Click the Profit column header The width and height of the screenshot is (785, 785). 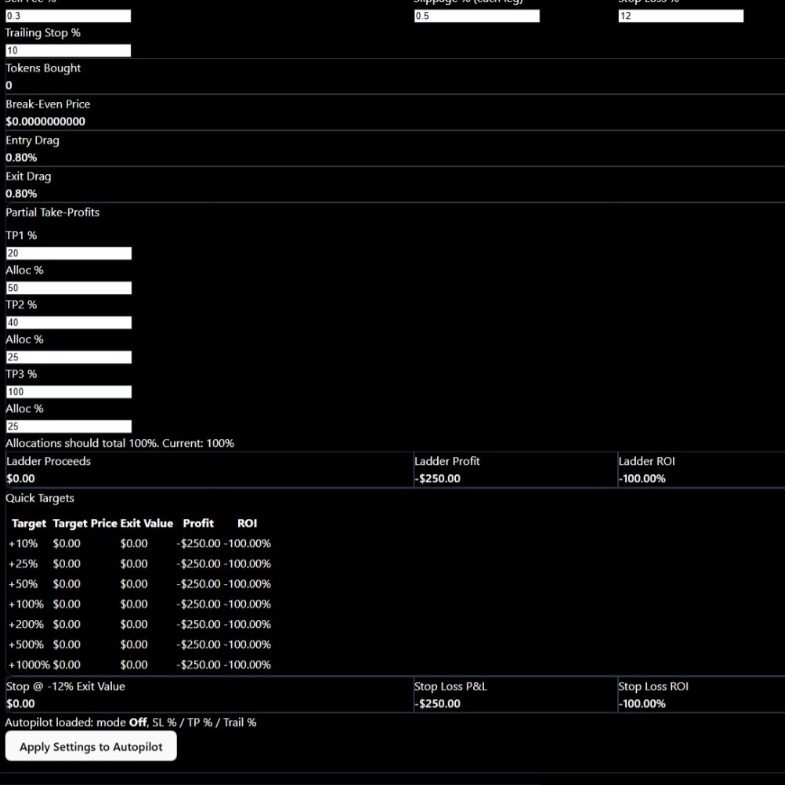pyautogui.click(x=198, y=523)
